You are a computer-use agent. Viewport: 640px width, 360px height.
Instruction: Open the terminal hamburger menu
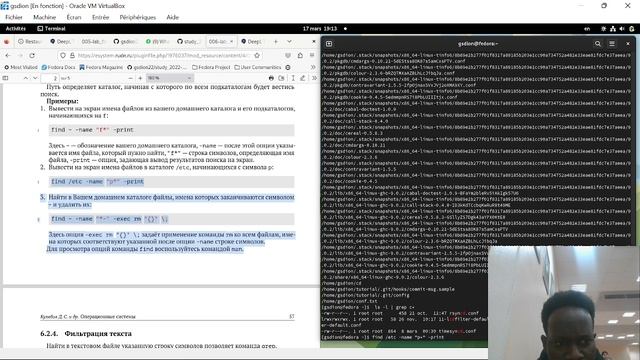(612, 44)
